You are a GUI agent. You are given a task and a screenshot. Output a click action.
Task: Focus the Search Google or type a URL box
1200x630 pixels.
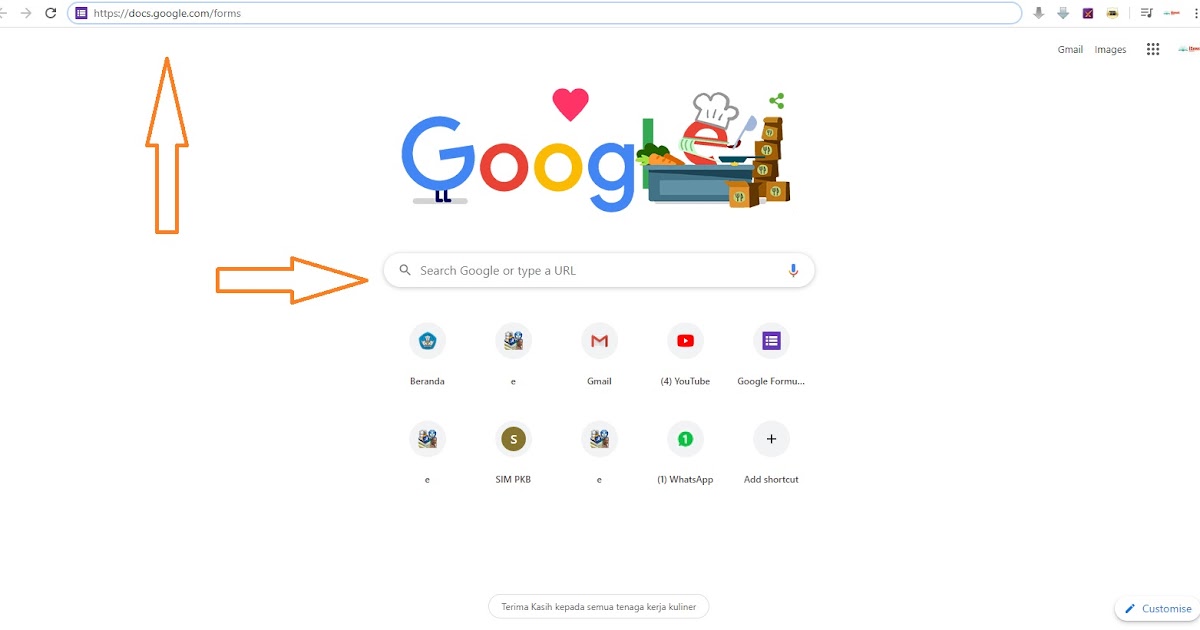tap(599, 270)
